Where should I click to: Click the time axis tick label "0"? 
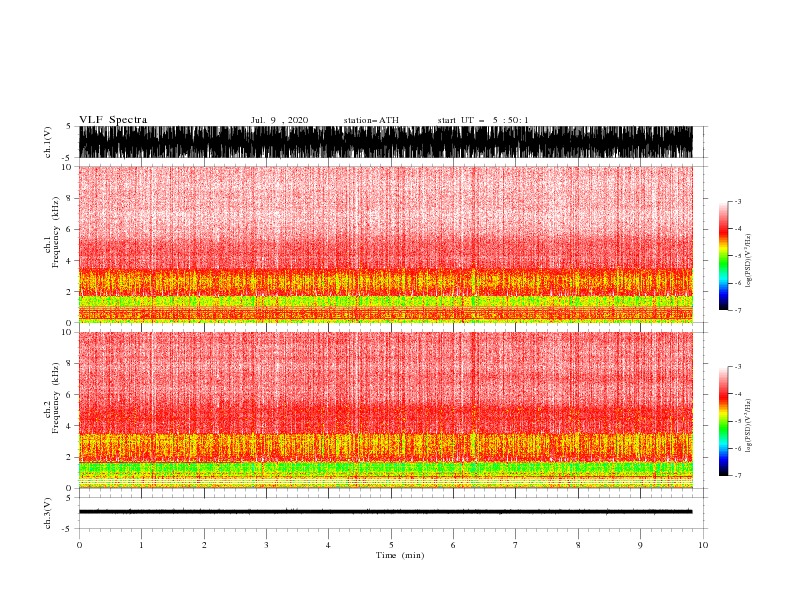pos(79,545)
